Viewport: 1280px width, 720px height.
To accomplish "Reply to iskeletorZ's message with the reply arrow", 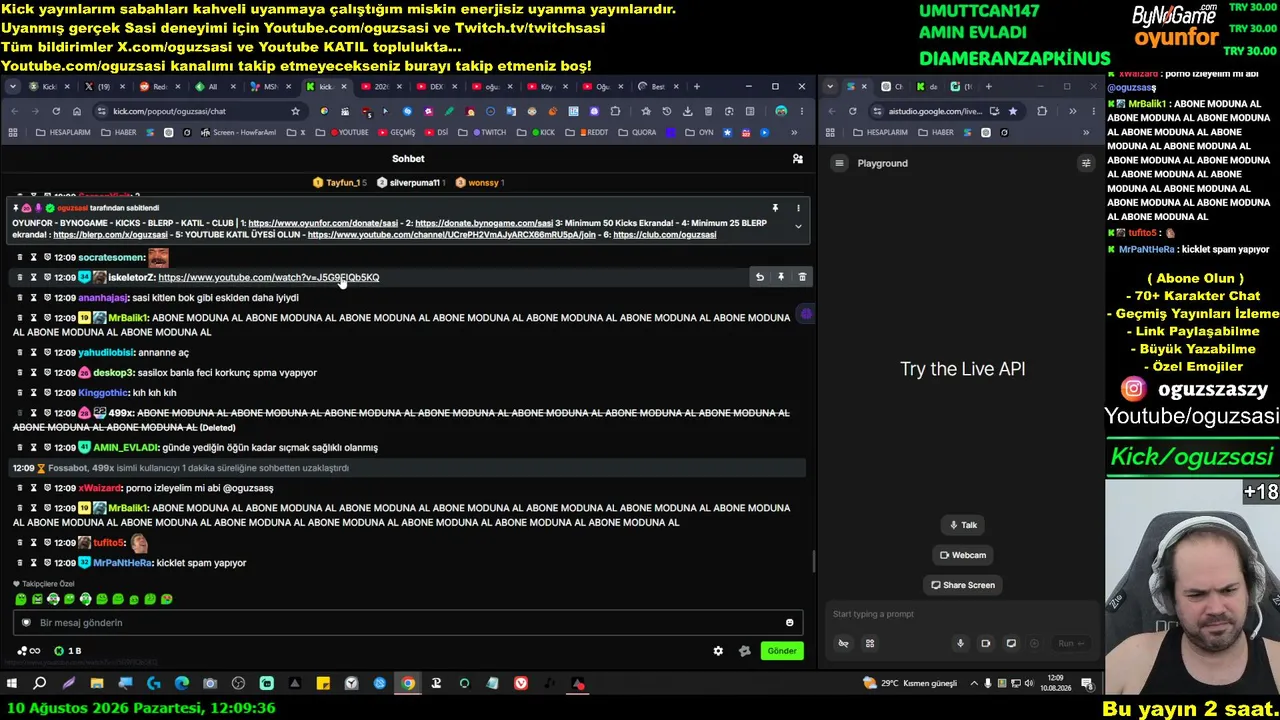I will [760, 277].
